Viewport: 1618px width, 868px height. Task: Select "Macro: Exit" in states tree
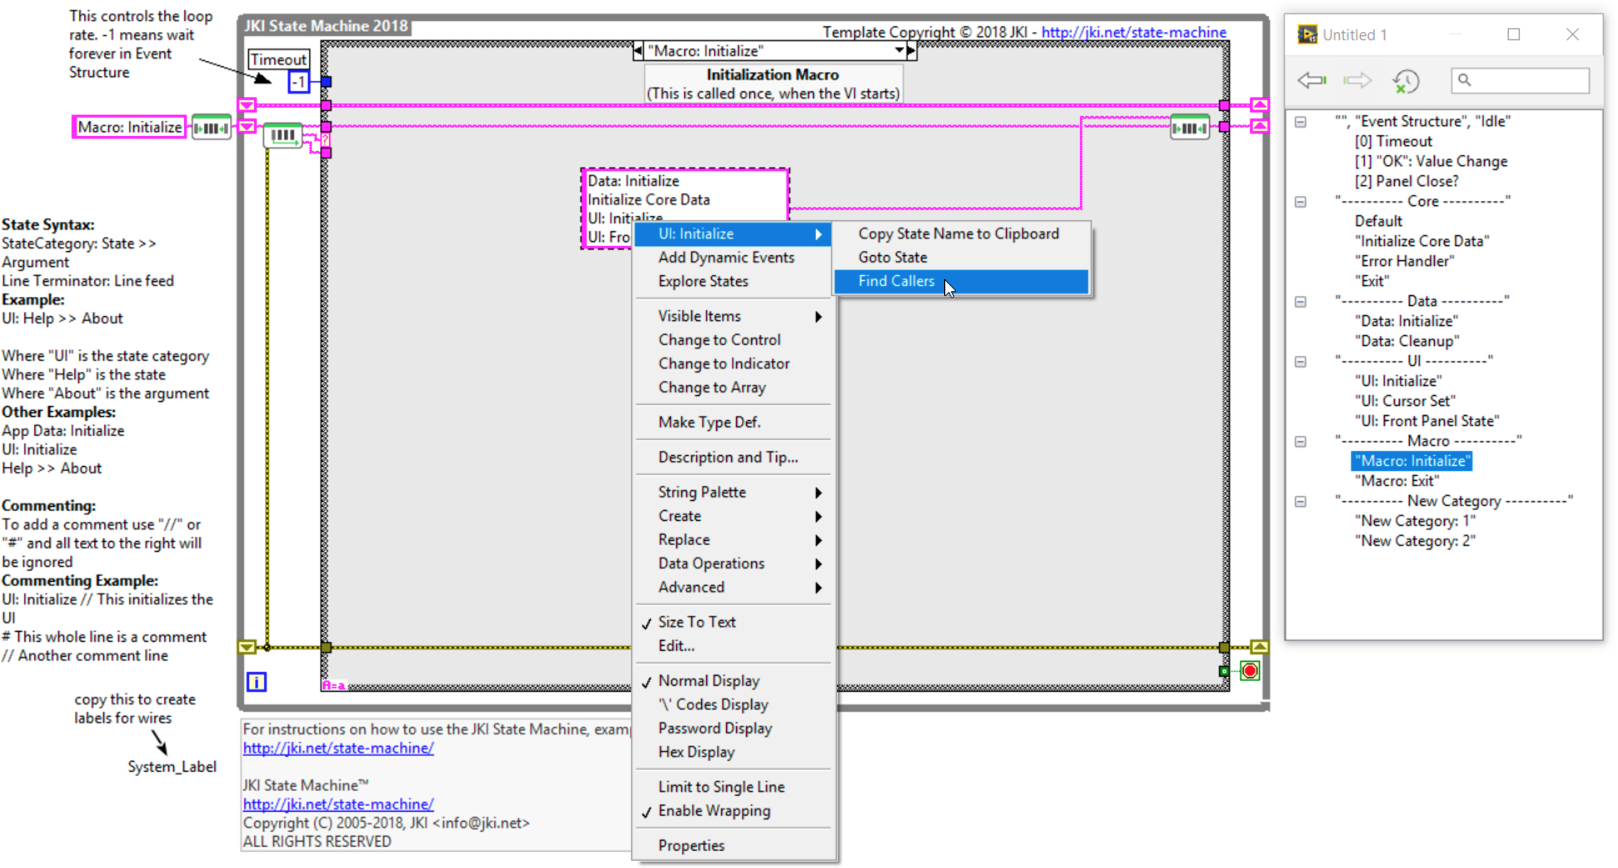1396,481
